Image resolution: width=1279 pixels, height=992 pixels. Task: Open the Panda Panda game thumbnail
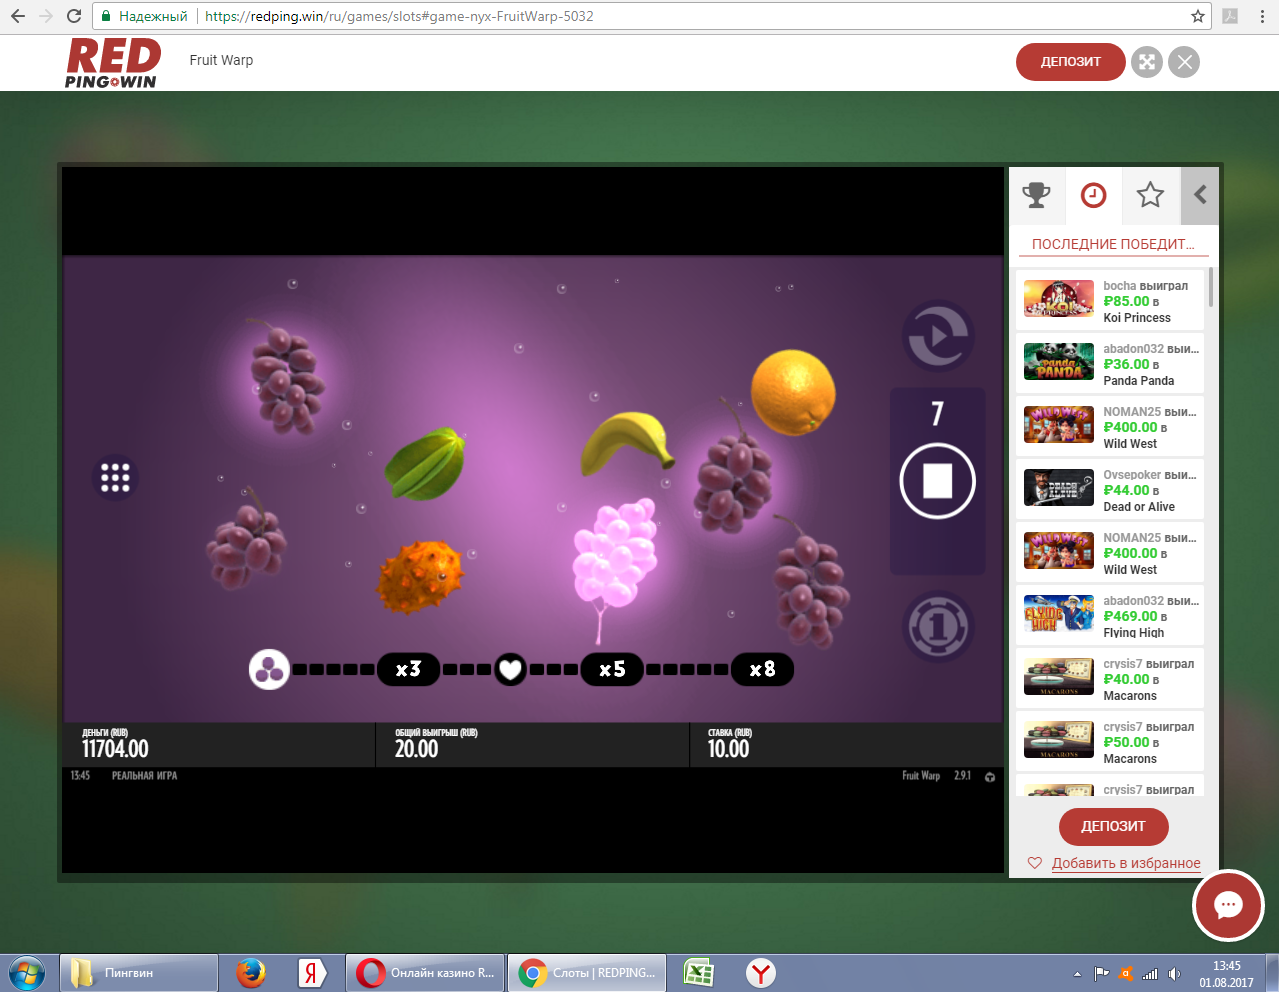(x=1059, y=362)
